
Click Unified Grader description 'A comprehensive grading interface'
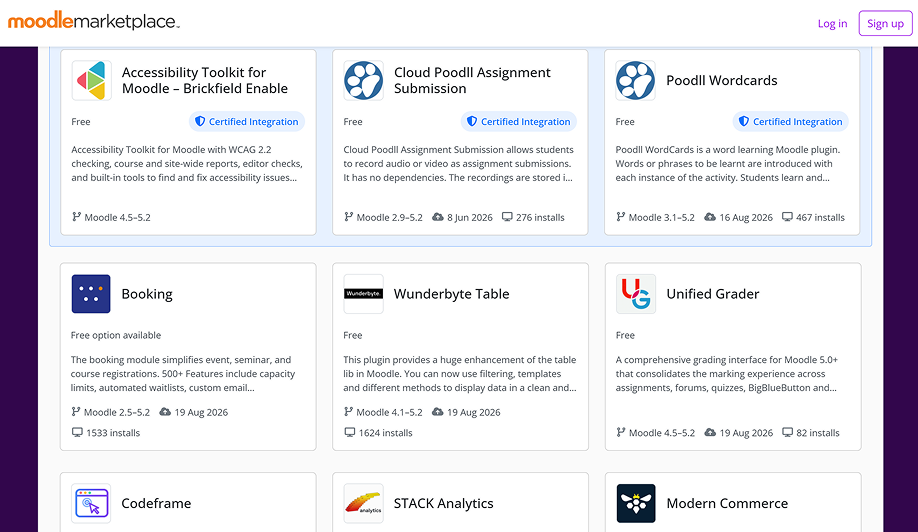[x=727, y=373]
